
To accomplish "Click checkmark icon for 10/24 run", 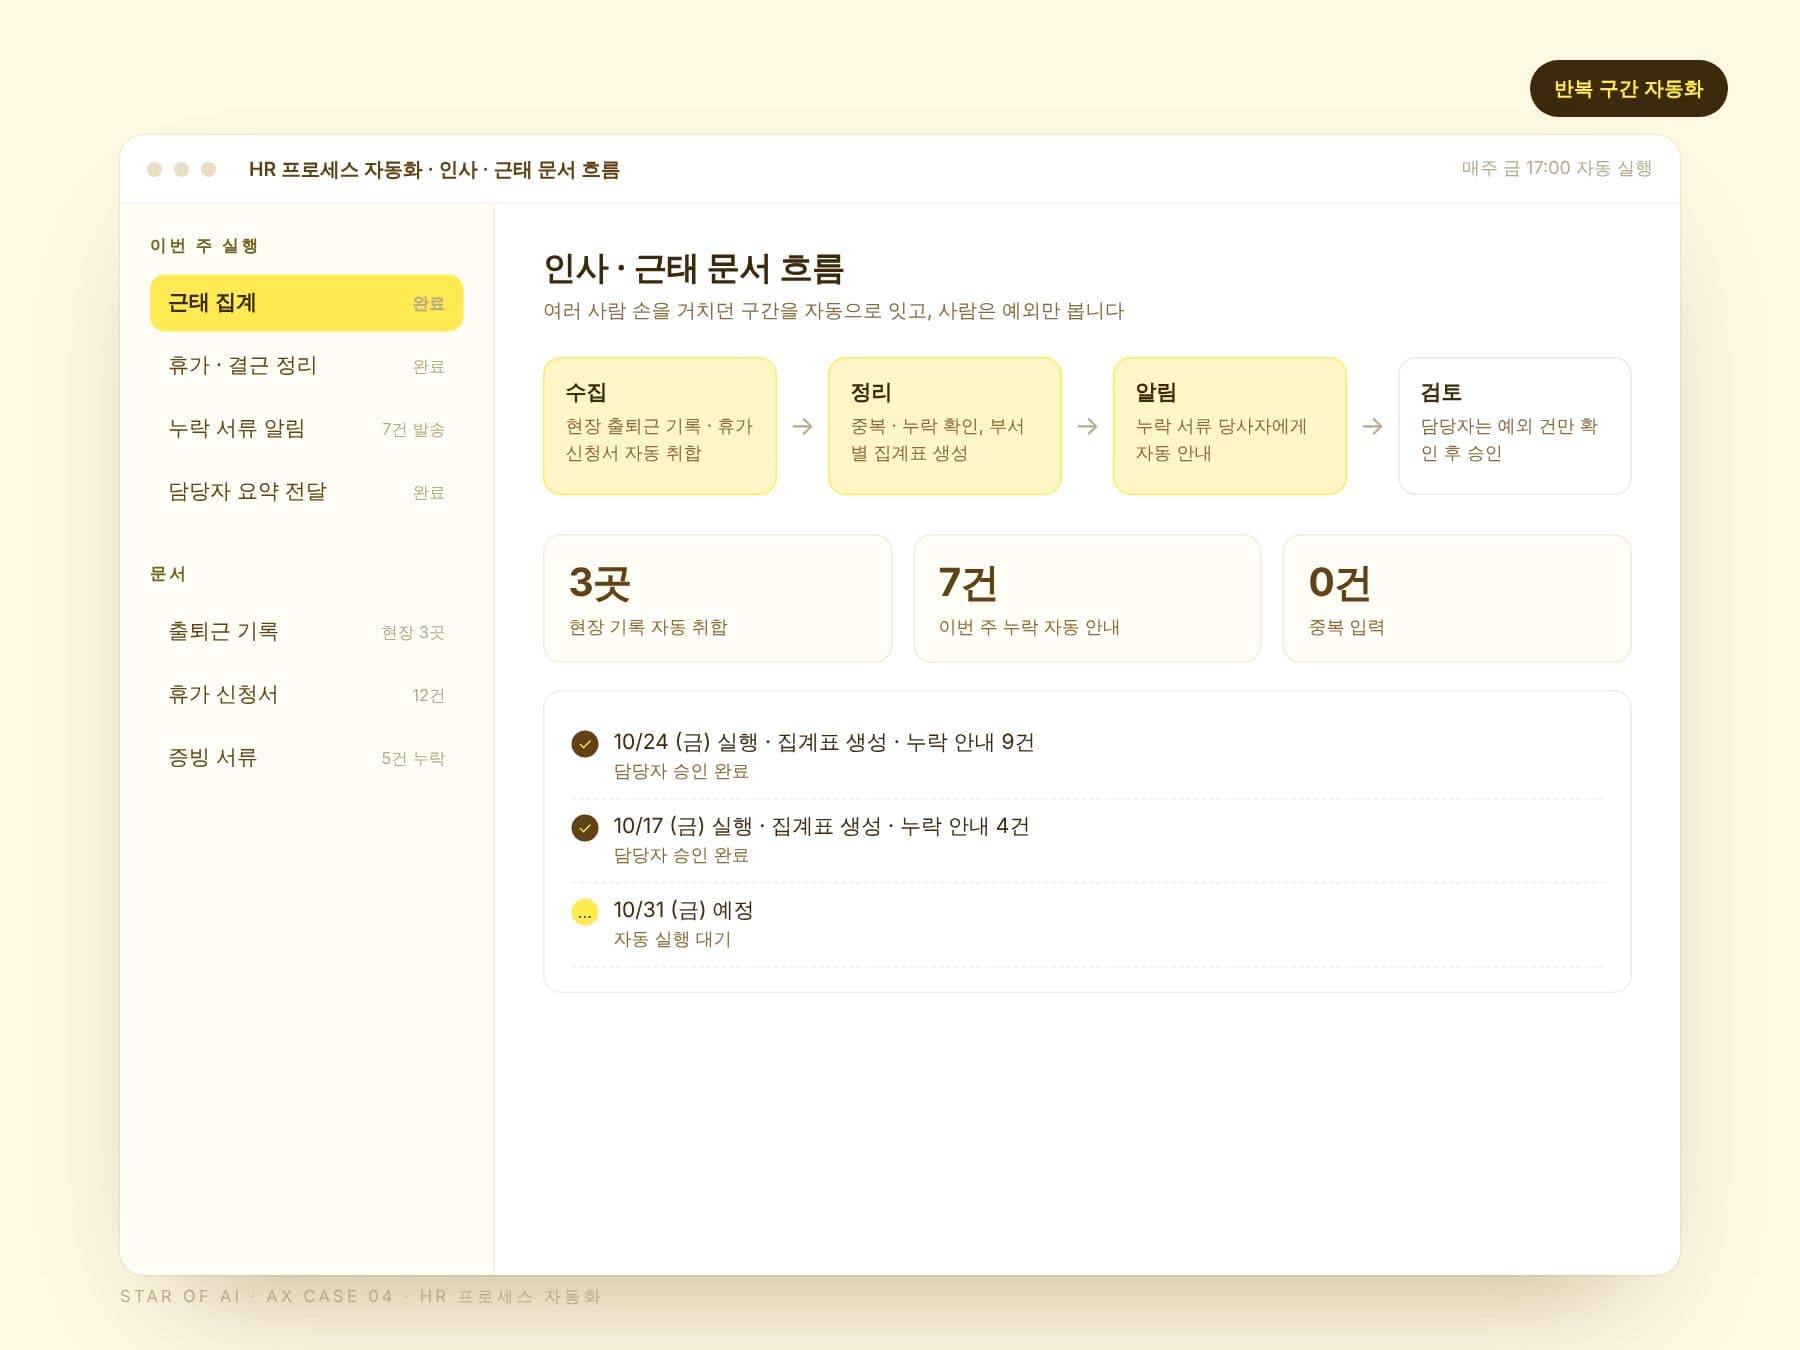I will [585, 744].
